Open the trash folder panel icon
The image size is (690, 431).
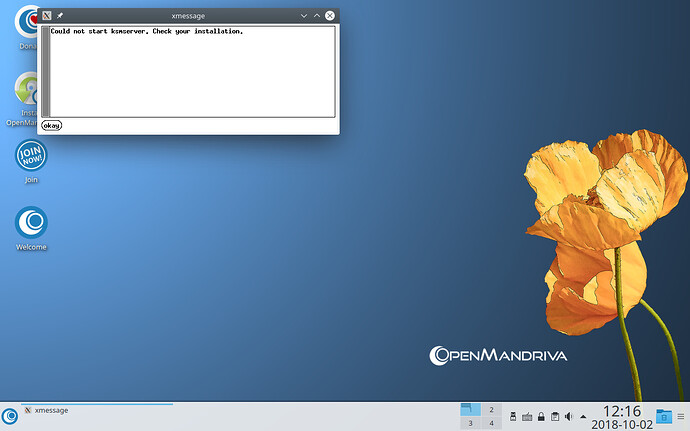coord(664,416)
